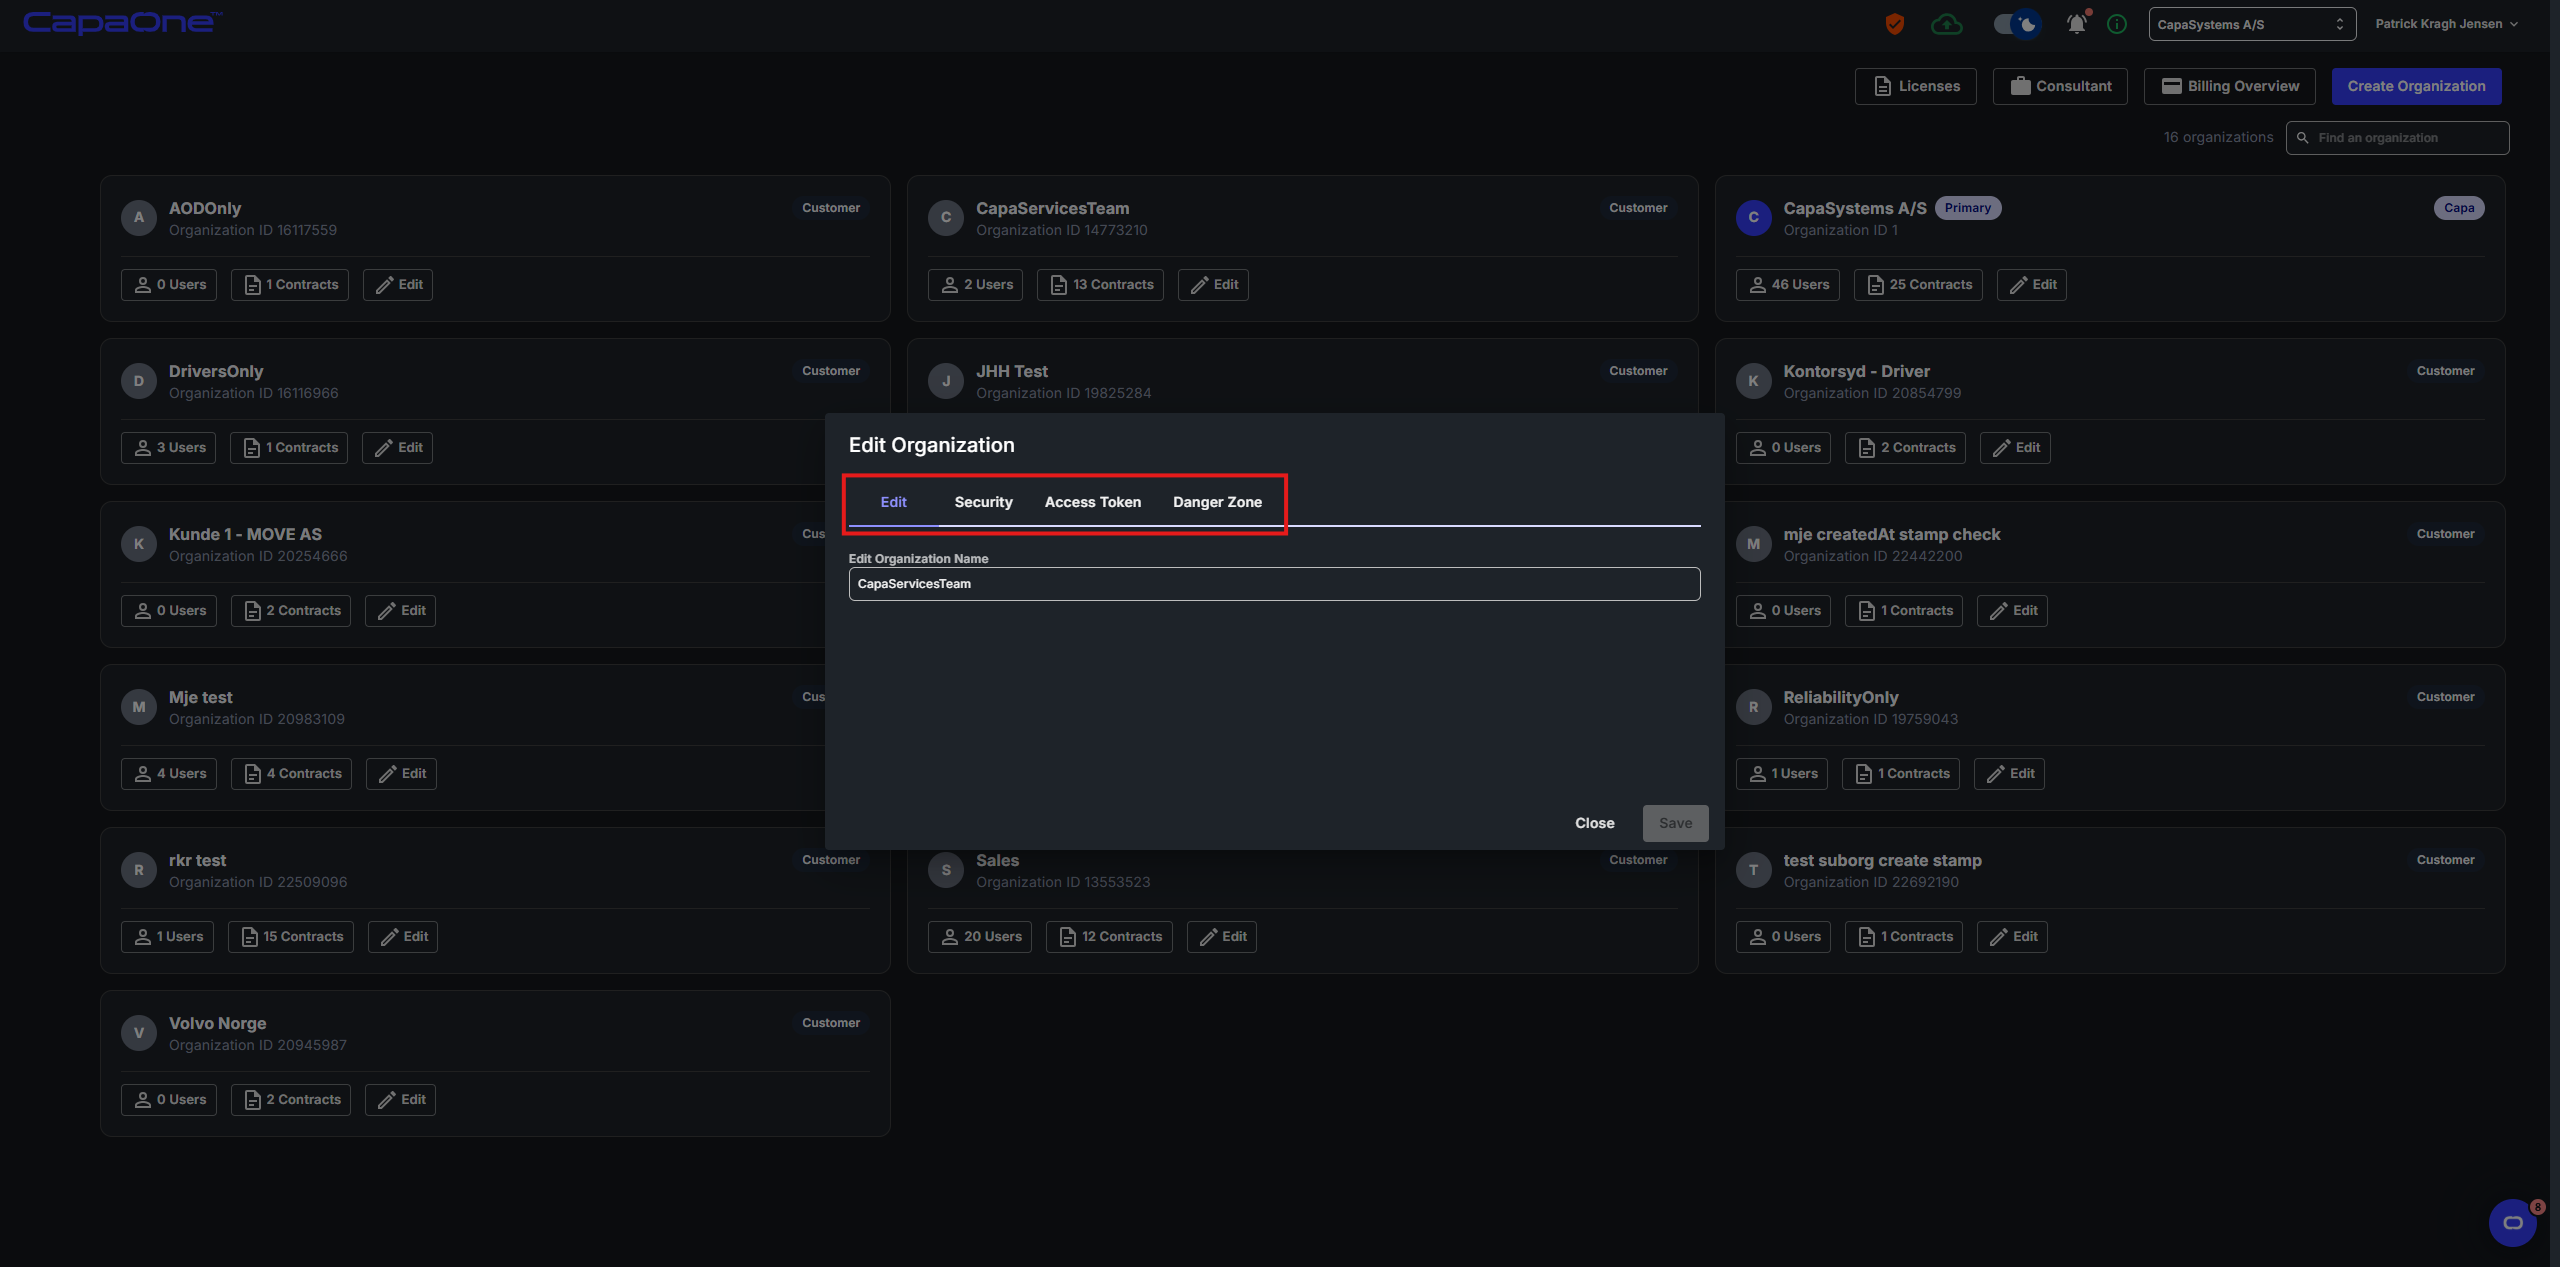This screenshot has width=2560, height=1267.
Task: Edit the Sales organization
Action: 1222,937
